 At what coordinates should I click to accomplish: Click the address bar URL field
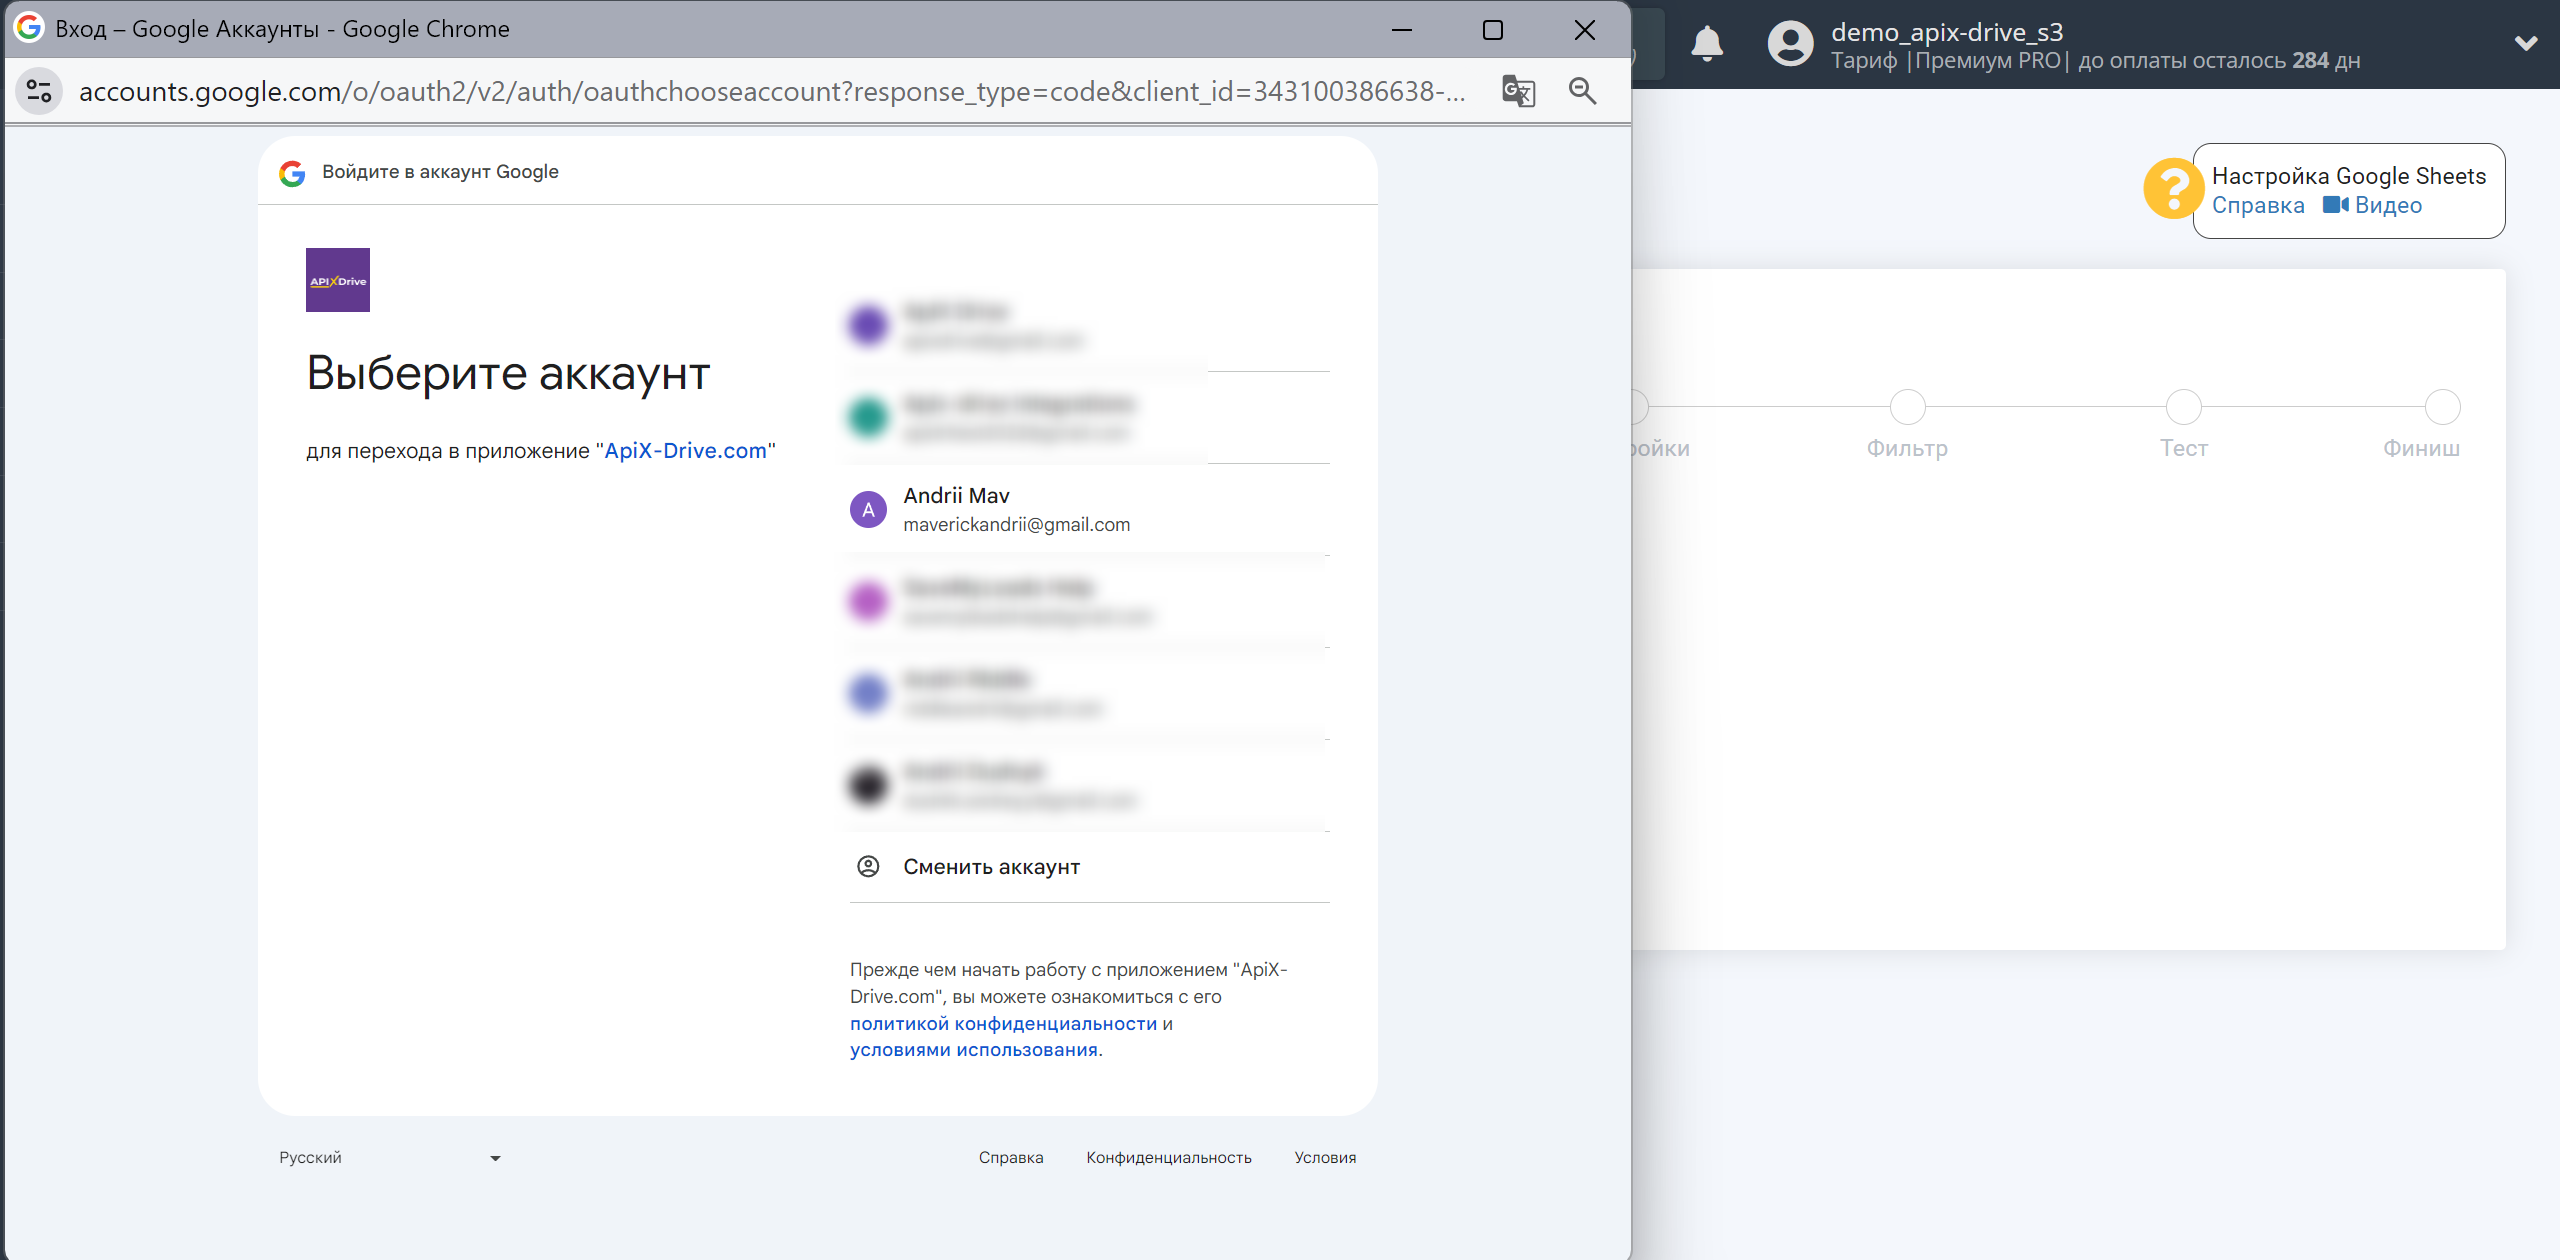point(772,91)
